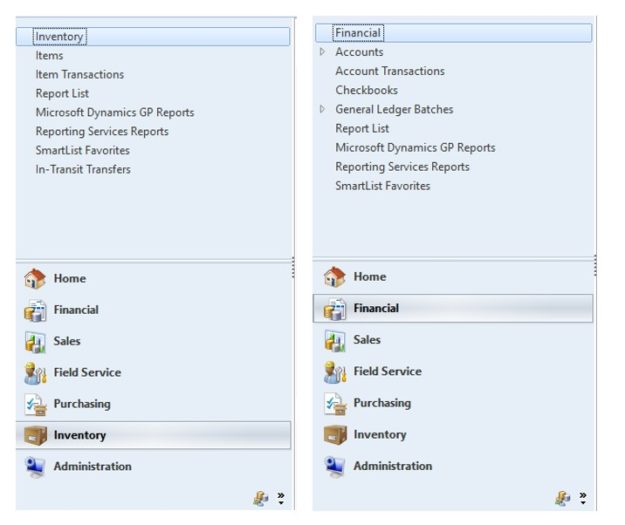Open Account Transactions

point(390,71)
